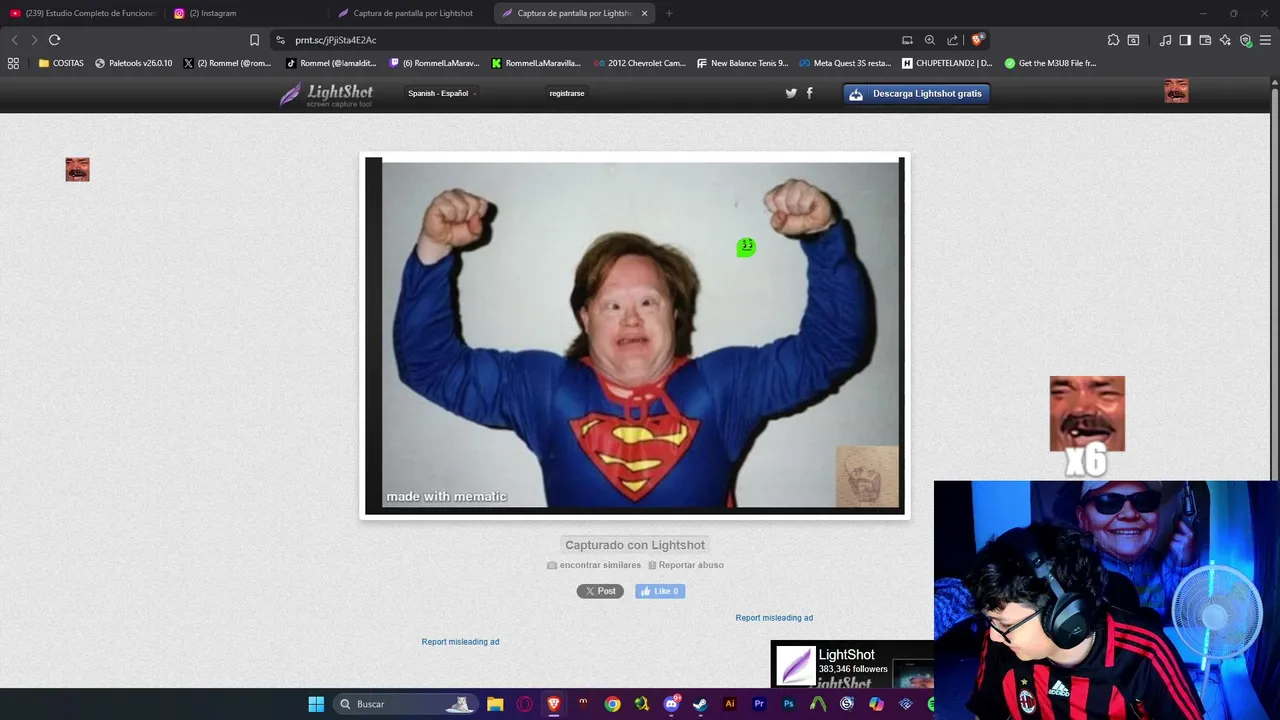The image size is (1280, 720).
Task: Click the captured Superman screenshot image
Action: click(x=635, y=336)
